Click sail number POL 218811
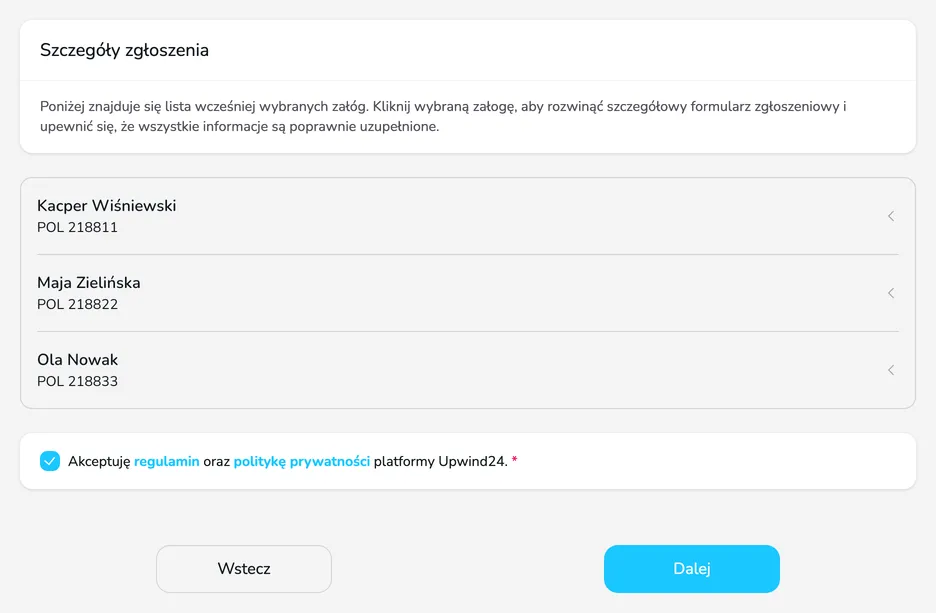 [x=78, y=227]
